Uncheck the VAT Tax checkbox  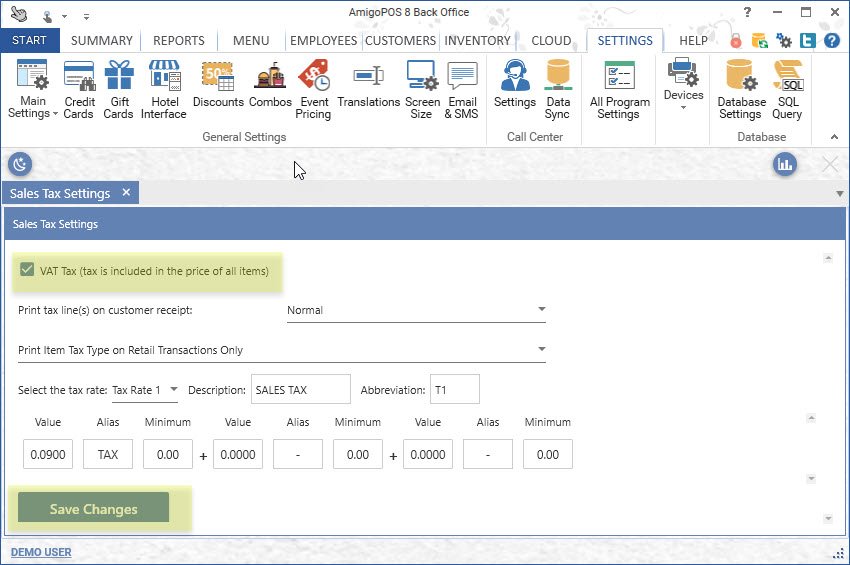26,271
